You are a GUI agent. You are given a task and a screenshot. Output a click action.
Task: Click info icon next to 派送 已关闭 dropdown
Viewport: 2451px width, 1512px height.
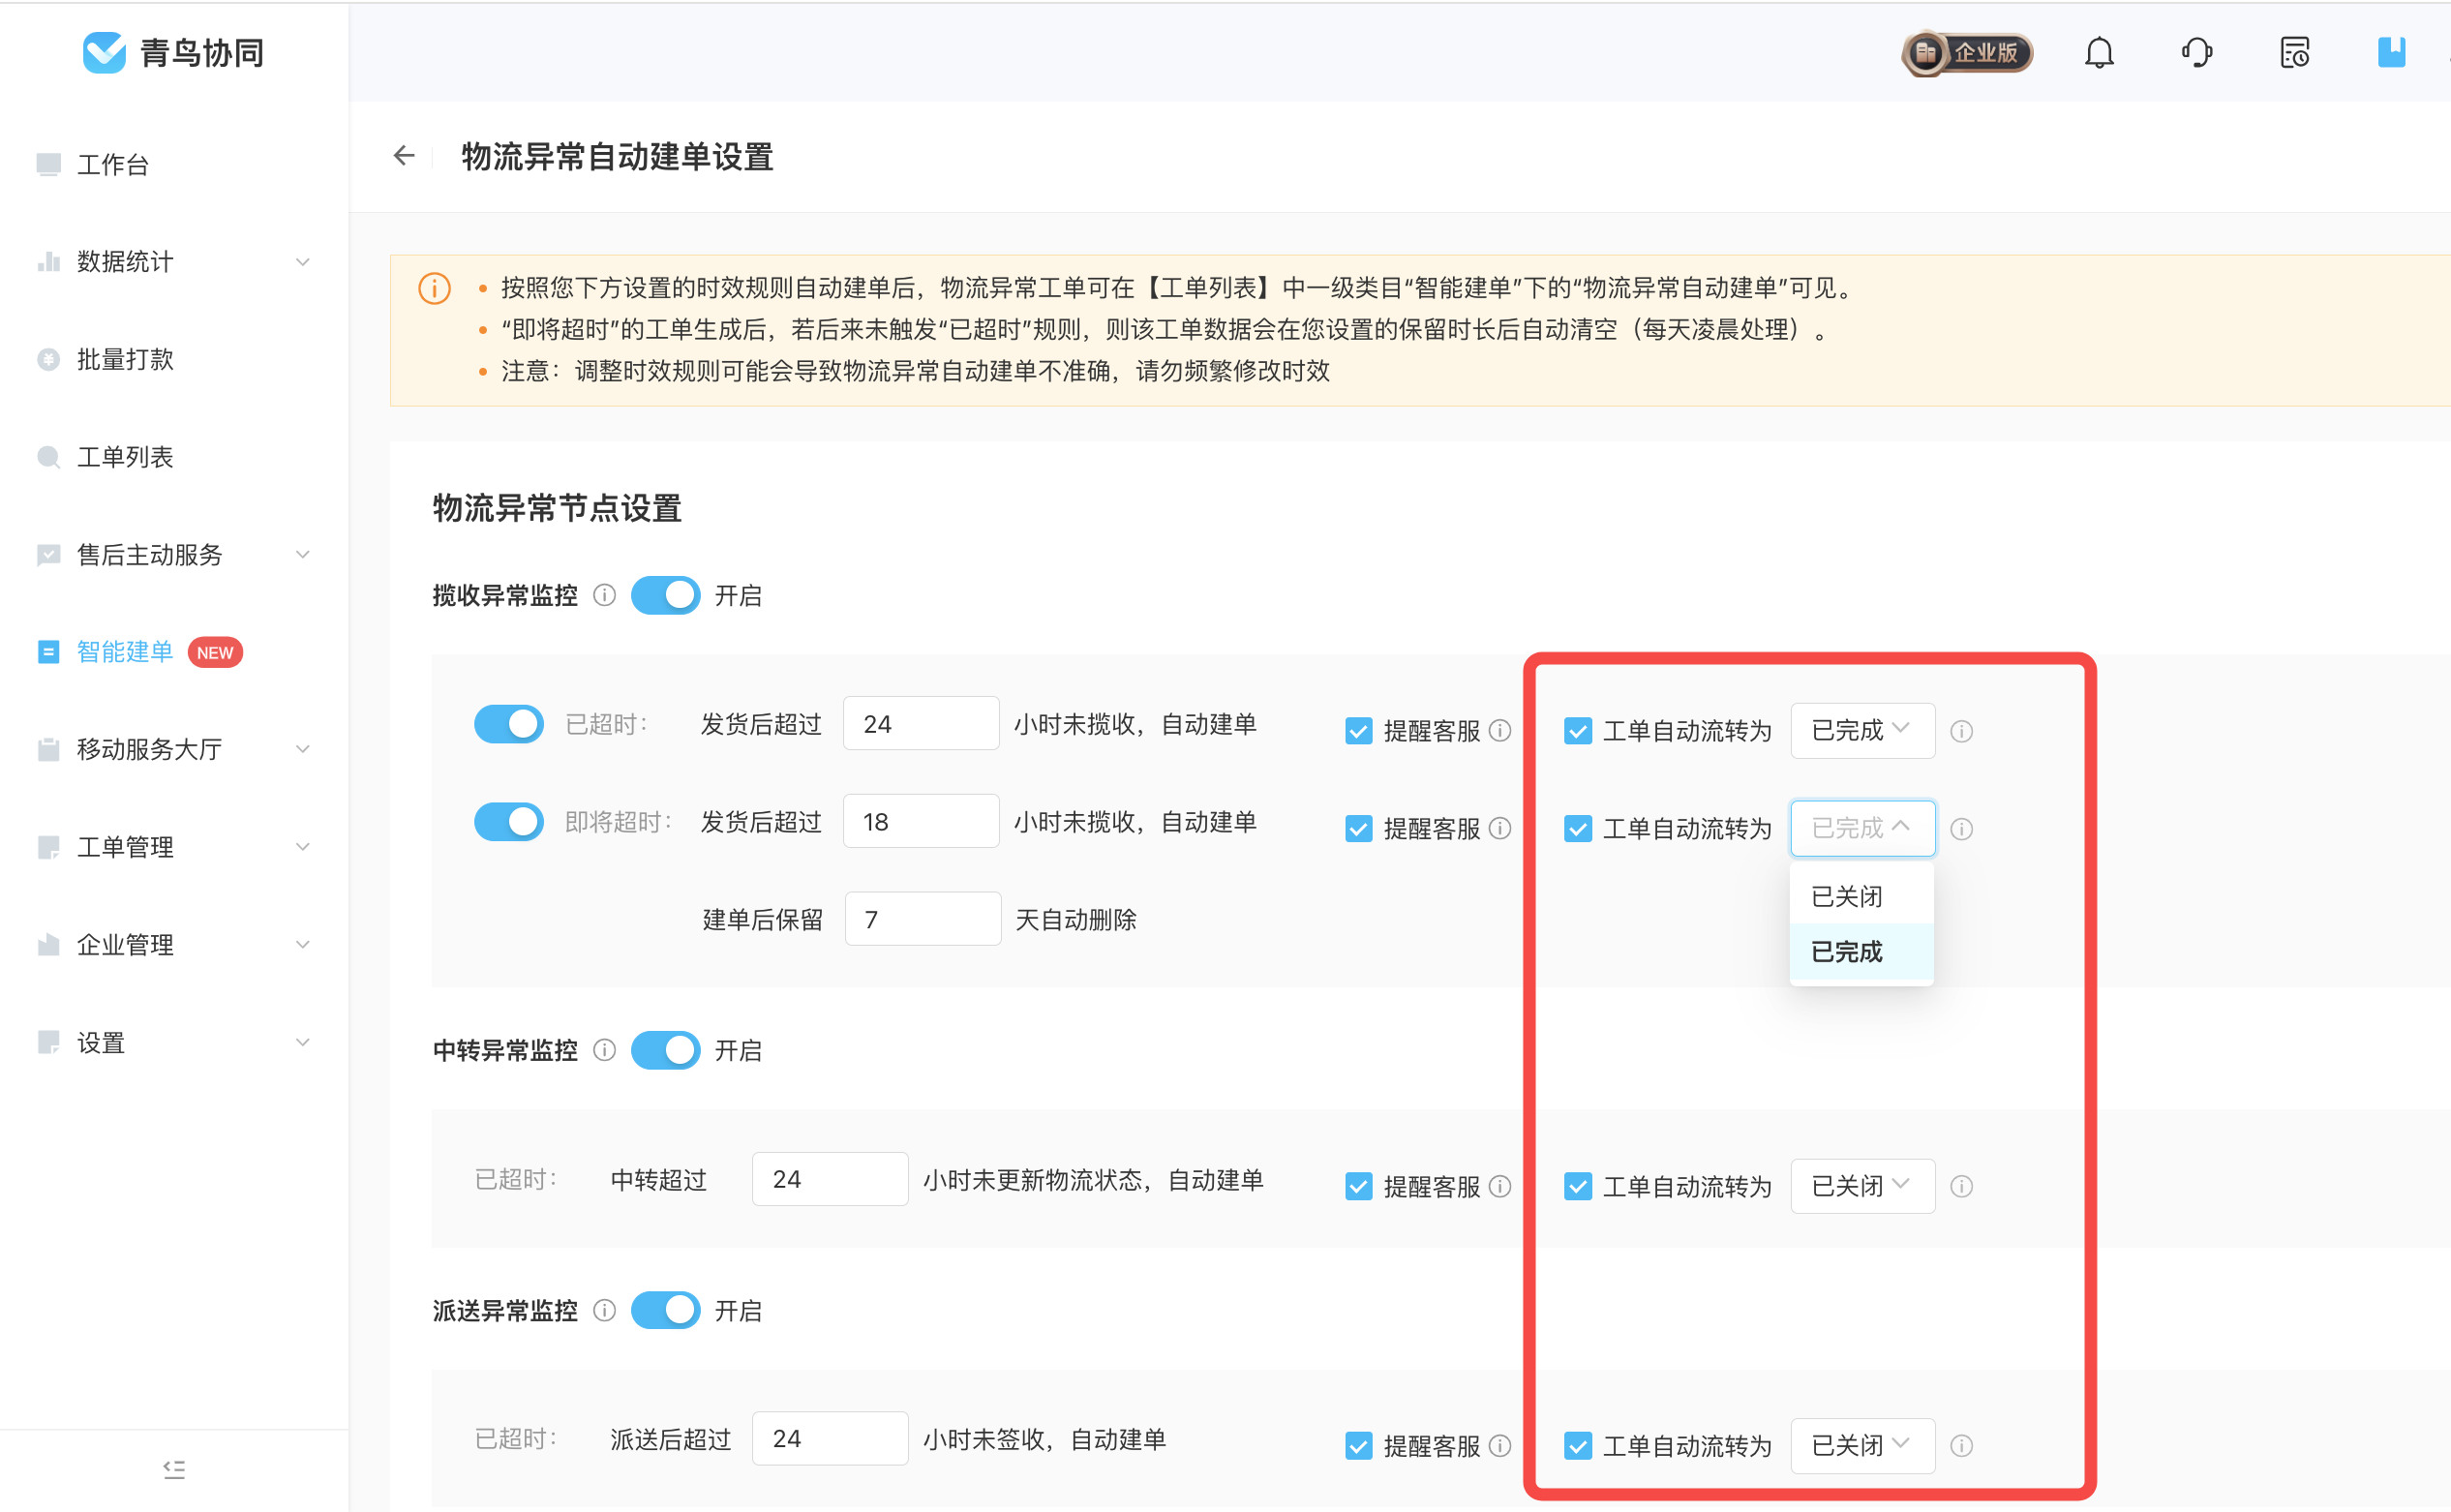[1962, 1445]
